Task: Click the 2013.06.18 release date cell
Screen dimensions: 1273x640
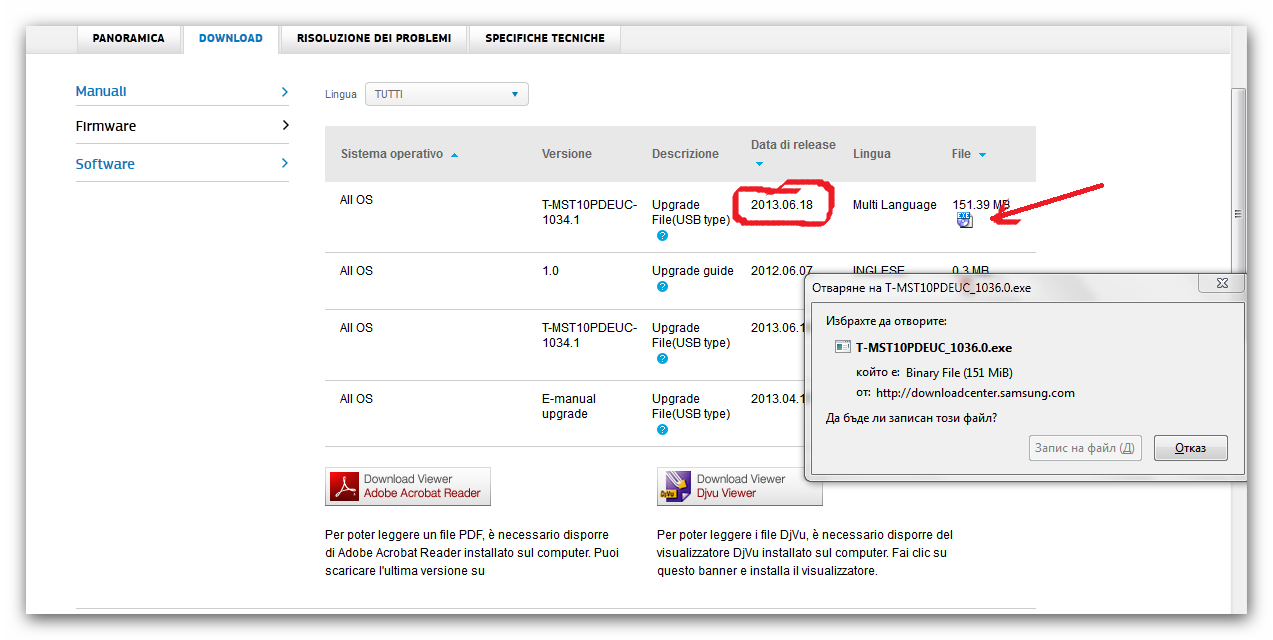Action: tap(782, 204)
